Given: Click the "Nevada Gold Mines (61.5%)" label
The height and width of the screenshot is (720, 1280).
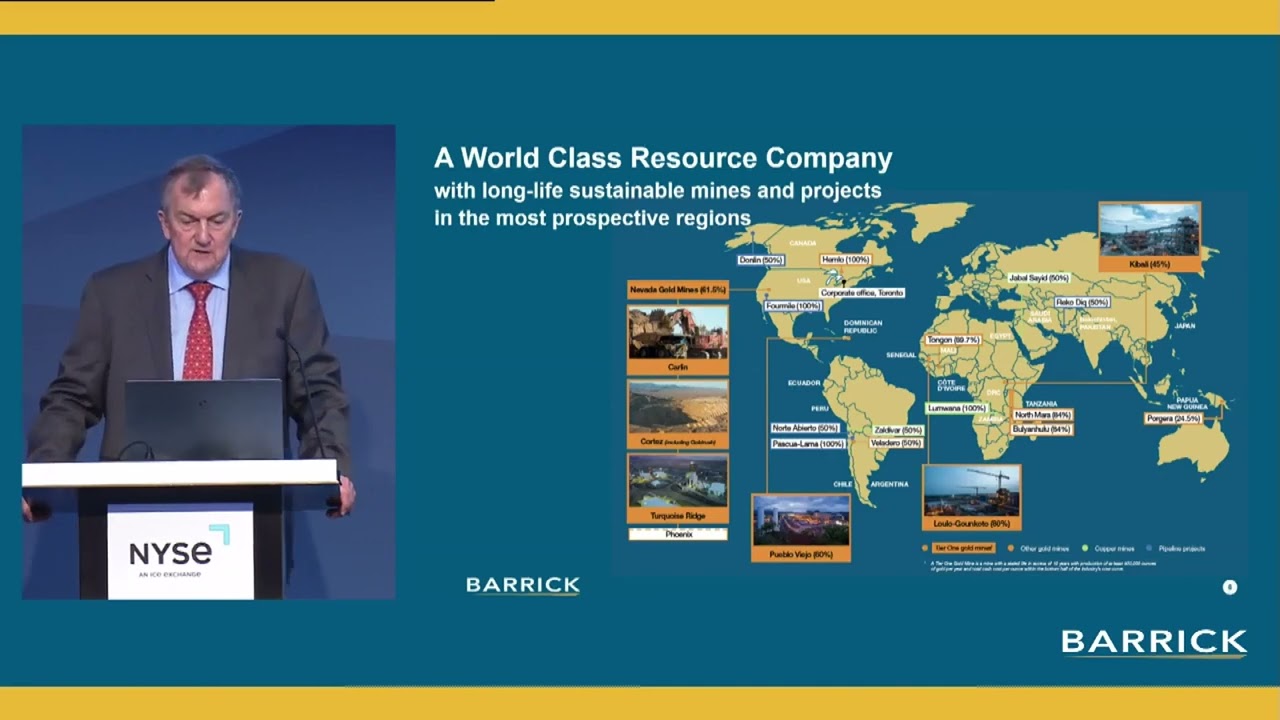Looking at the screenshot, I should click(677, 290).
